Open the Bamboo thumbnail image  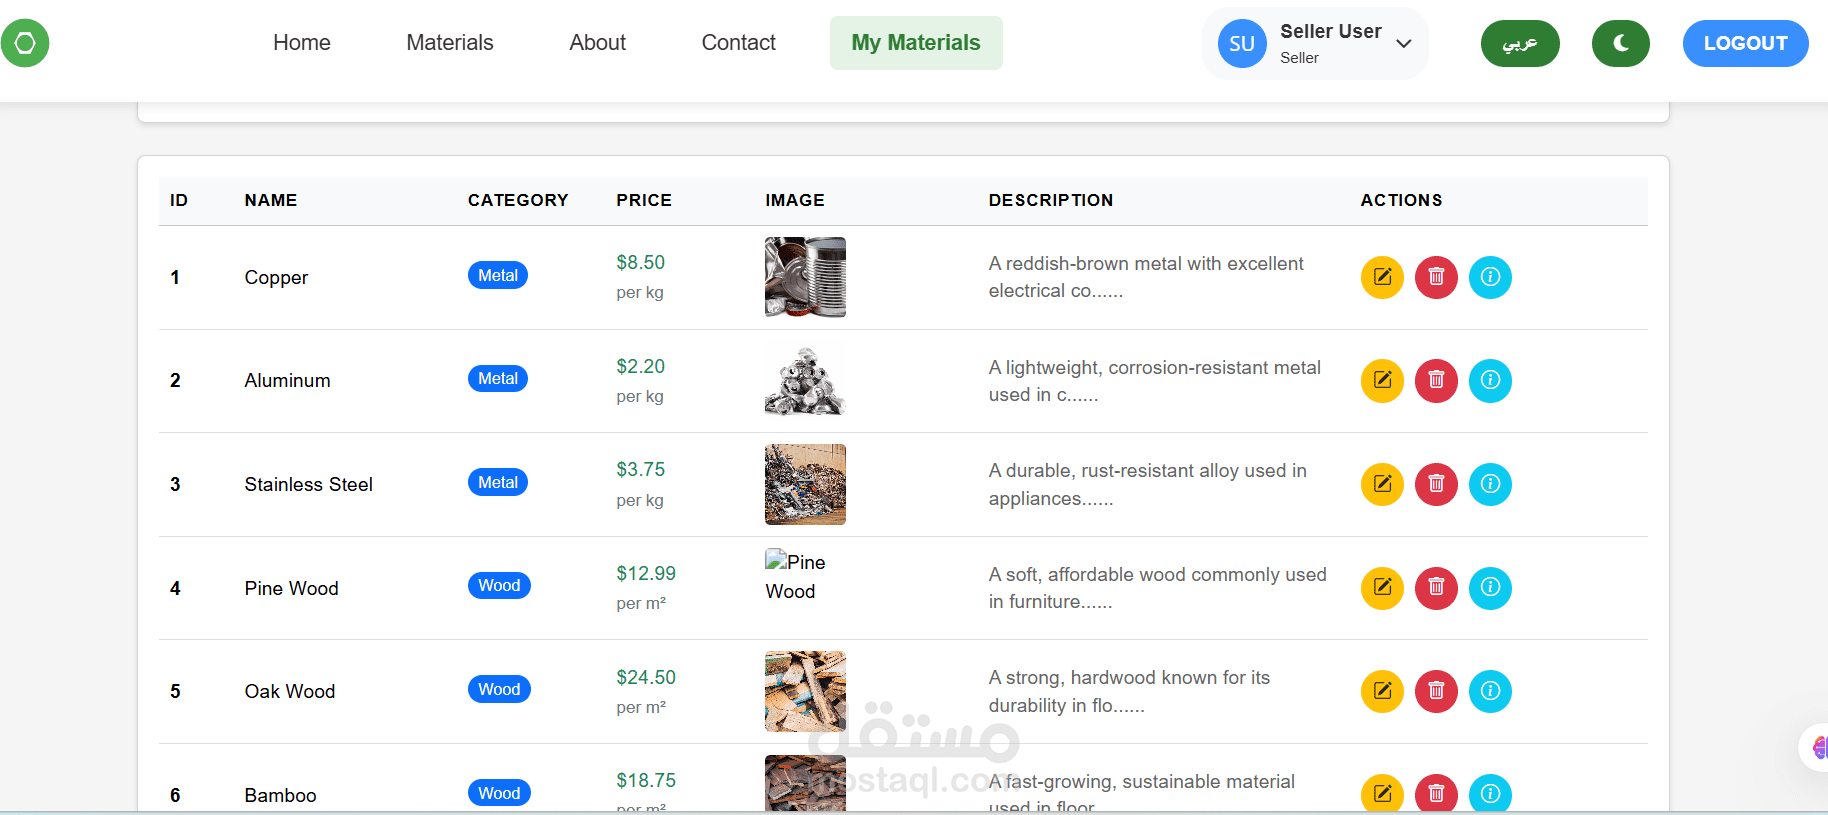(805, 783)
